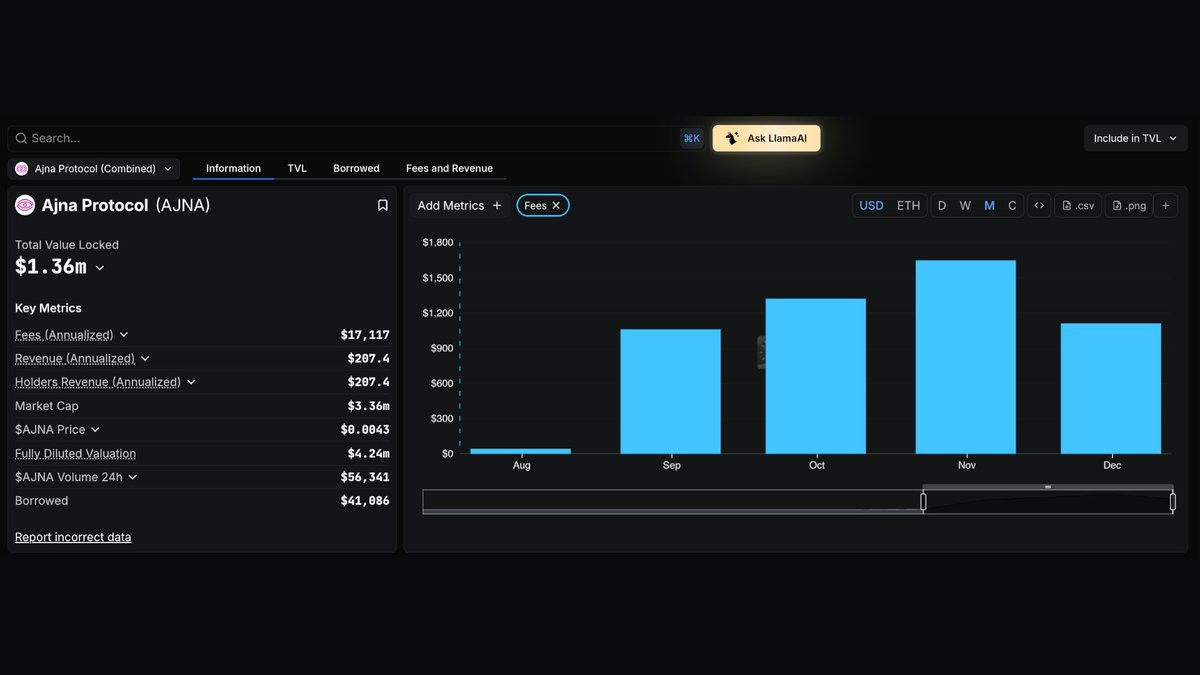Viewport: 1200px width, 675px height.
Task: Set chart interval to monthly (M)
Action: click(x=989, y=205)
